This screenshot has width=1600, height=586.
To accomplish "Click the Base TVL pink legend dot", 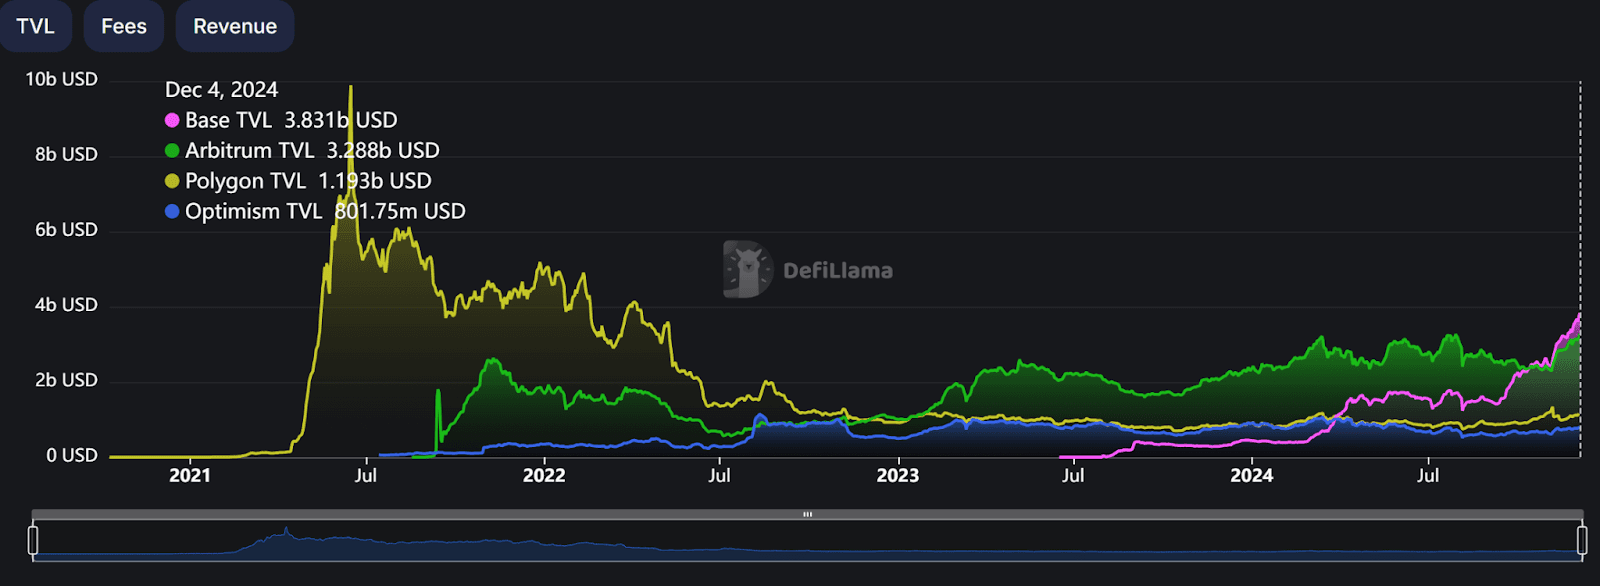I will pos(172,120).
